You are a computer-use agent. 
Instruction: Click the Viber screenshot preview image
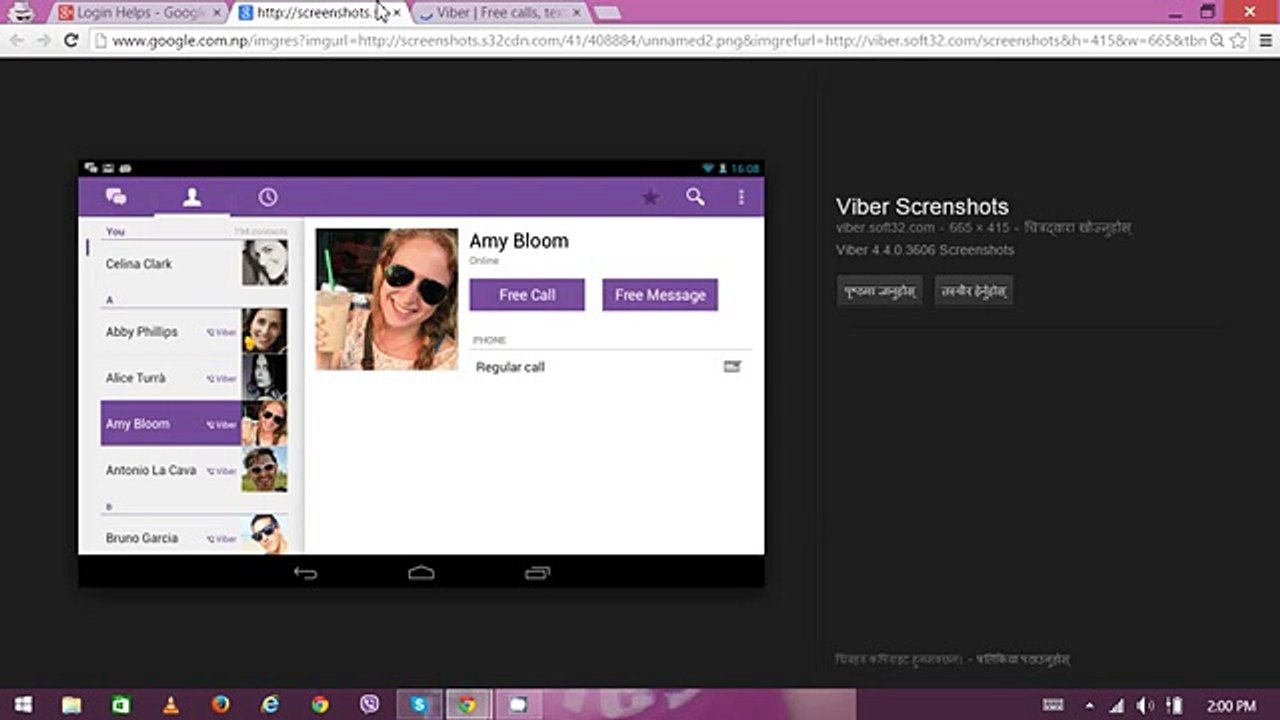pyautogui.click(x=421, y=372)
